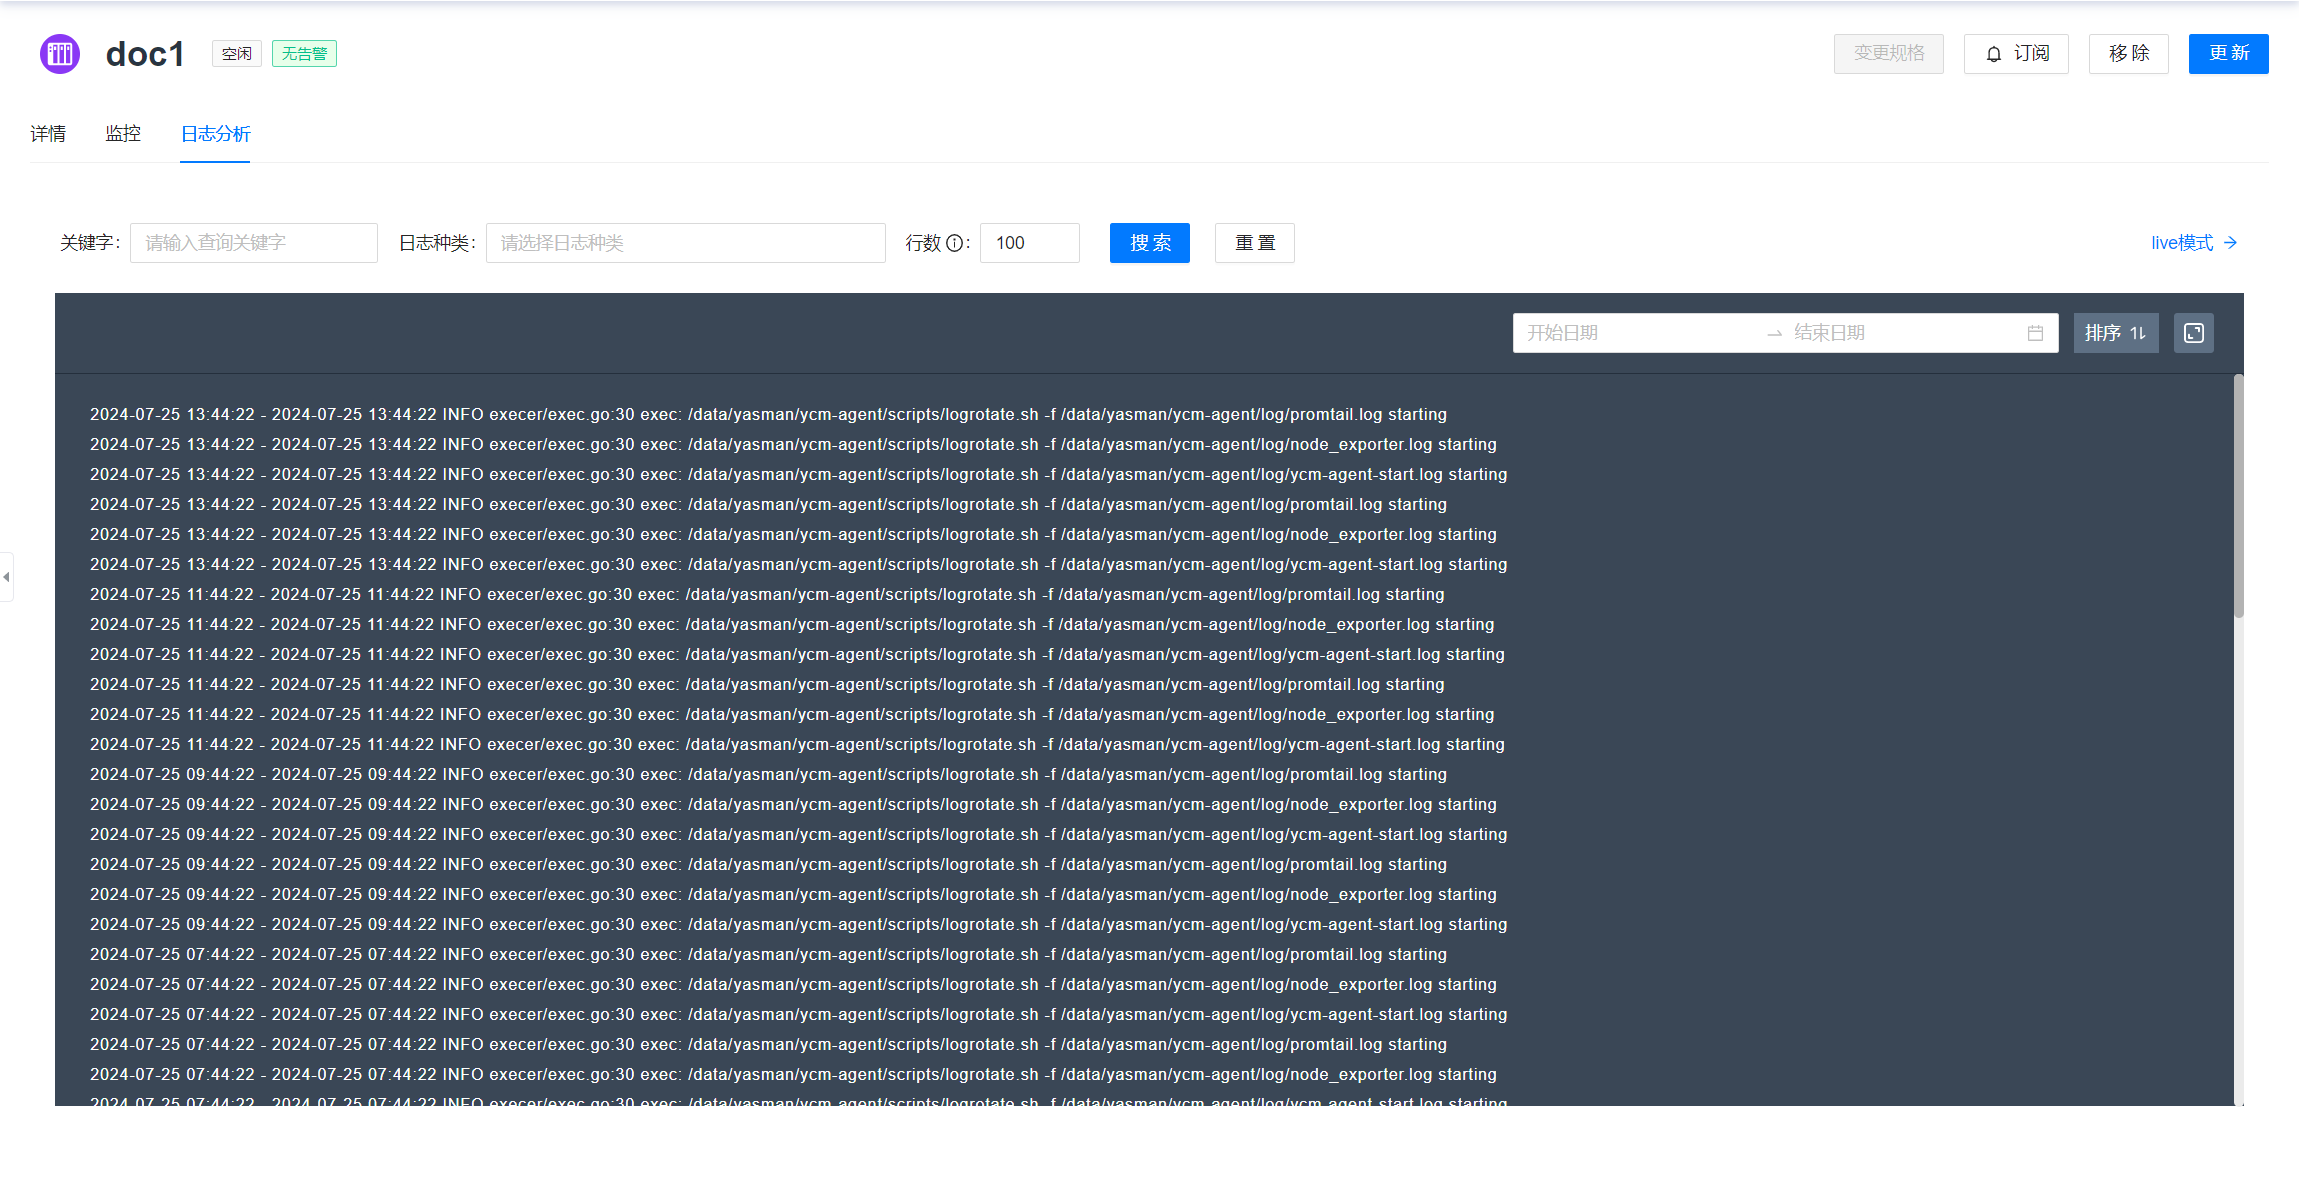Click the 移除 remove button

coord(2128,54)
